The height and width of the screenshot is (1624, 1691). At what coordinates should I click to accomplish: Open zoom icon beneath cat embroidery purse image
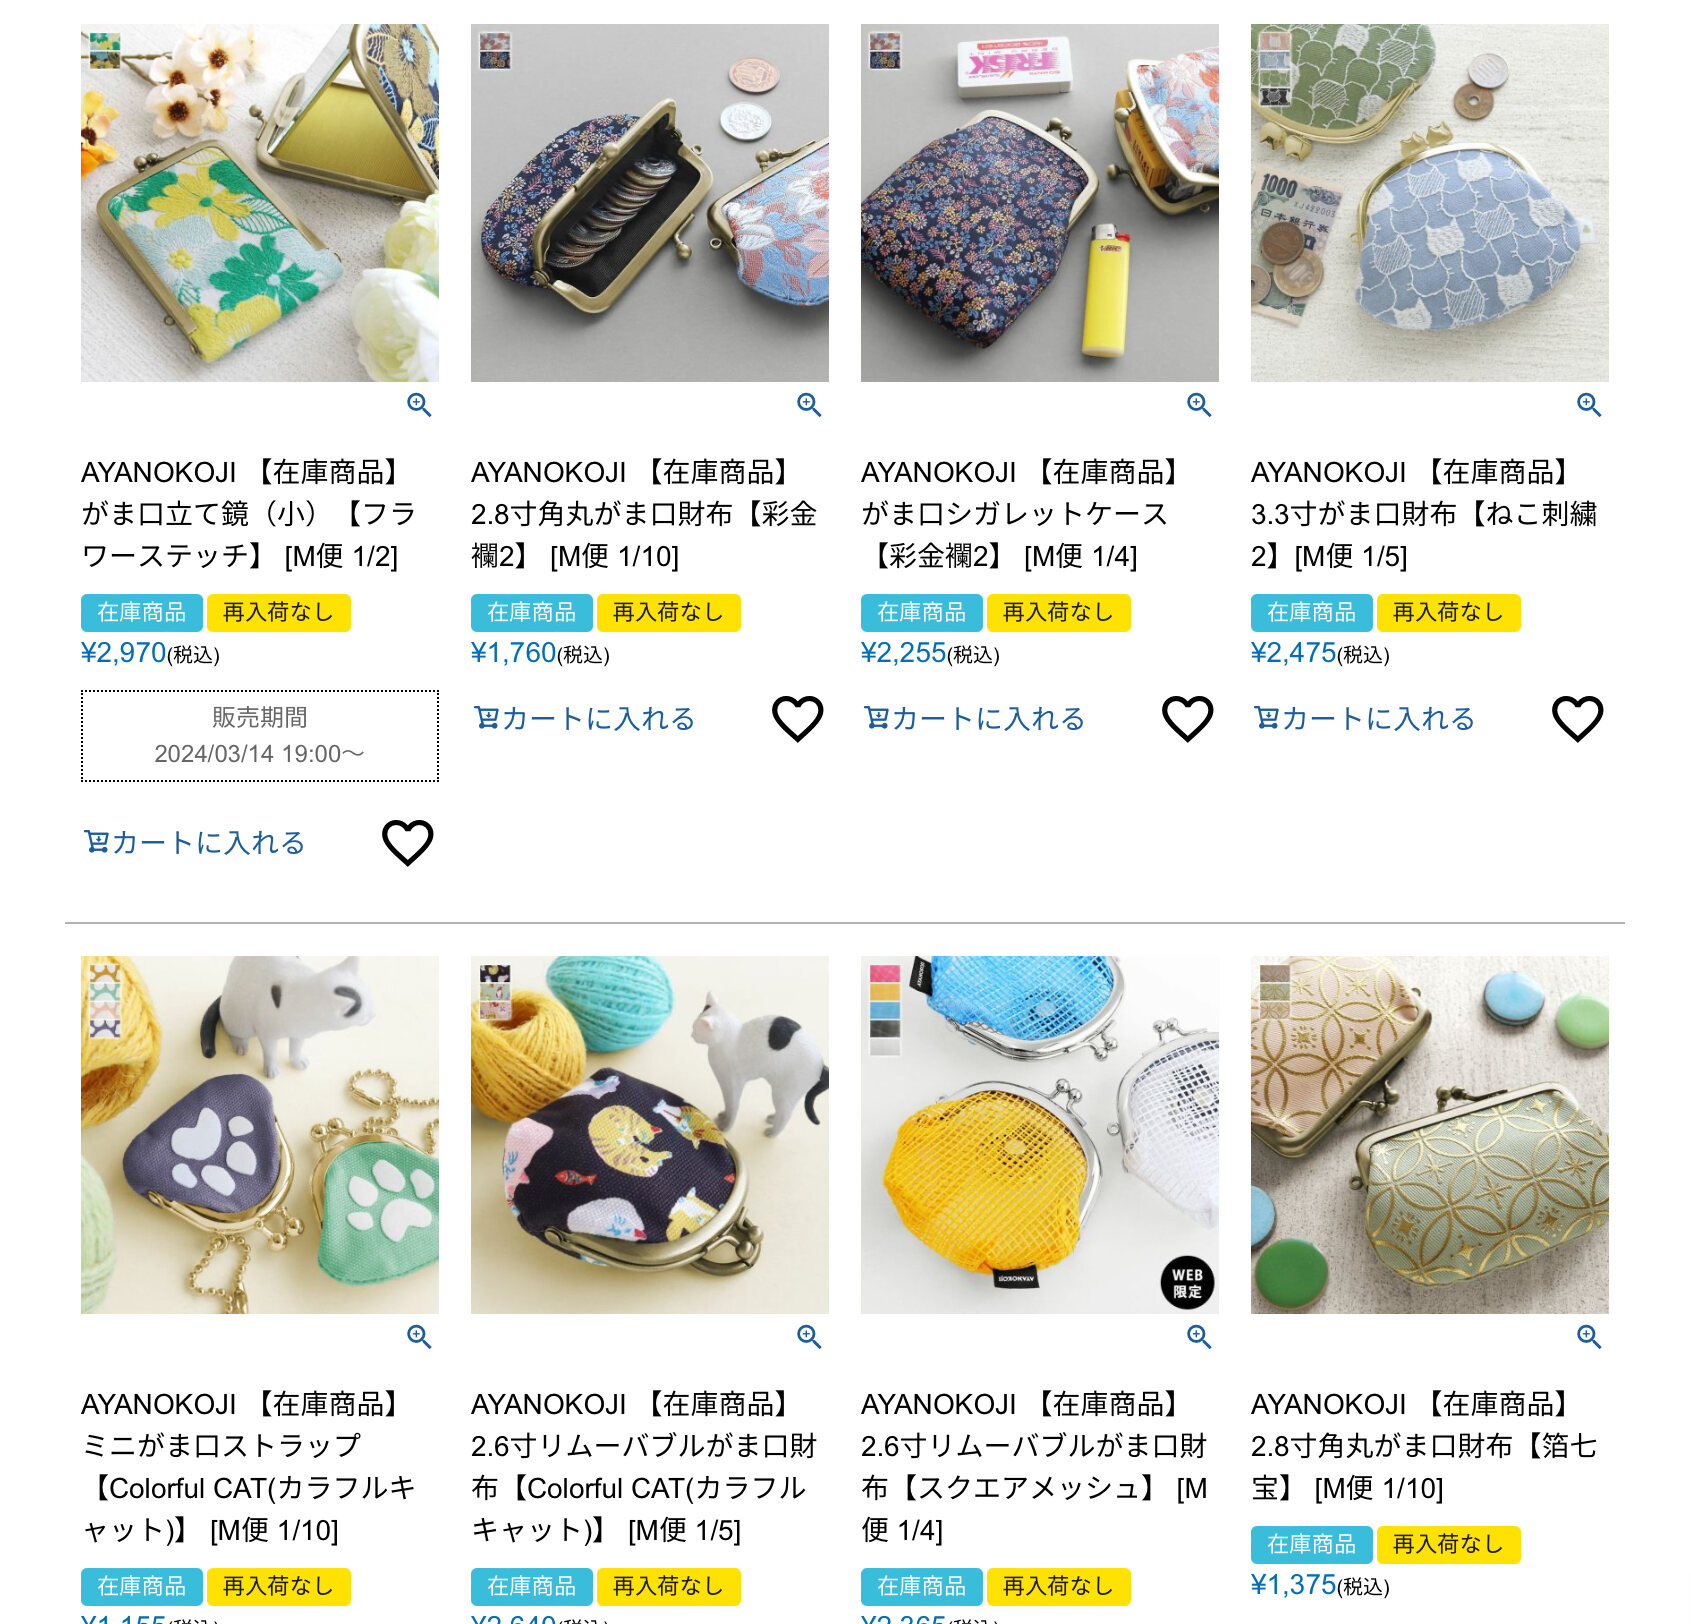[x=1589, y=405]
